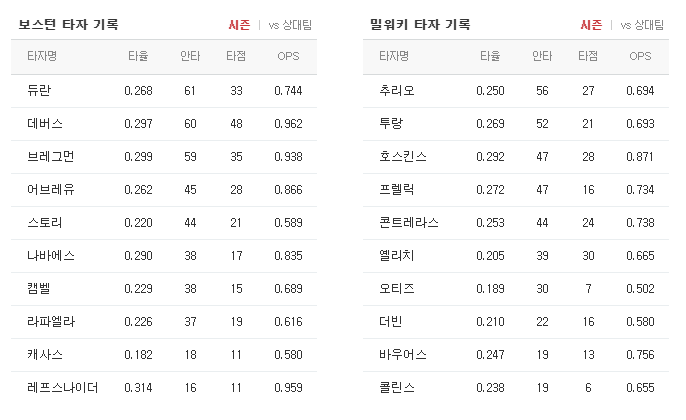
Task: Open player 데버스 row
Action: tap(164, 124)
